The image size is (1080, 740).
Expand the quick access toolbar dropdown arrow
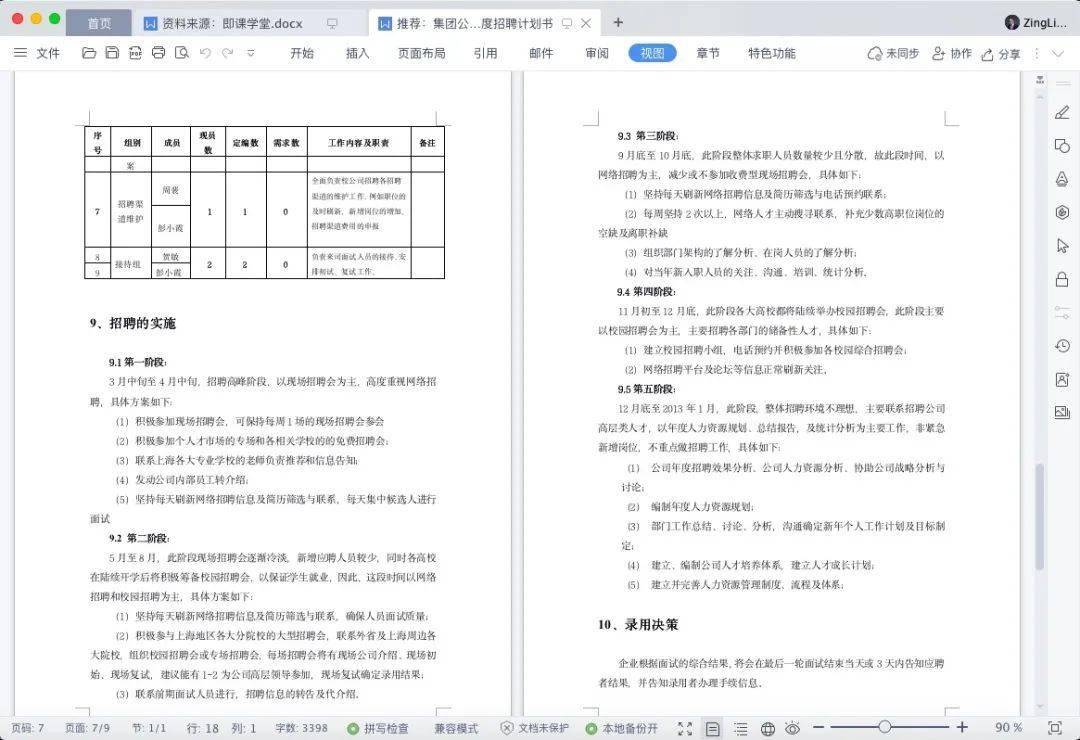[251, 53]
